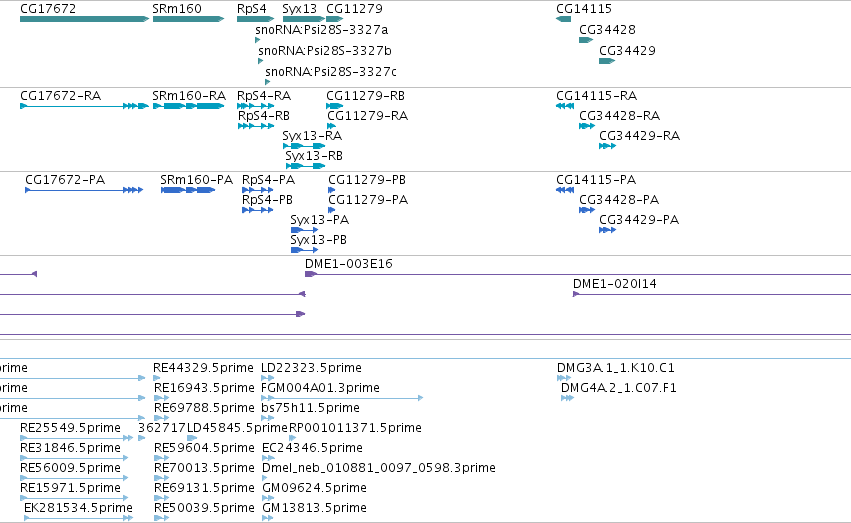Select the EC24346.5prime EST
The image size is (851, 523).
pyautogui.click(x=268, y=458)
